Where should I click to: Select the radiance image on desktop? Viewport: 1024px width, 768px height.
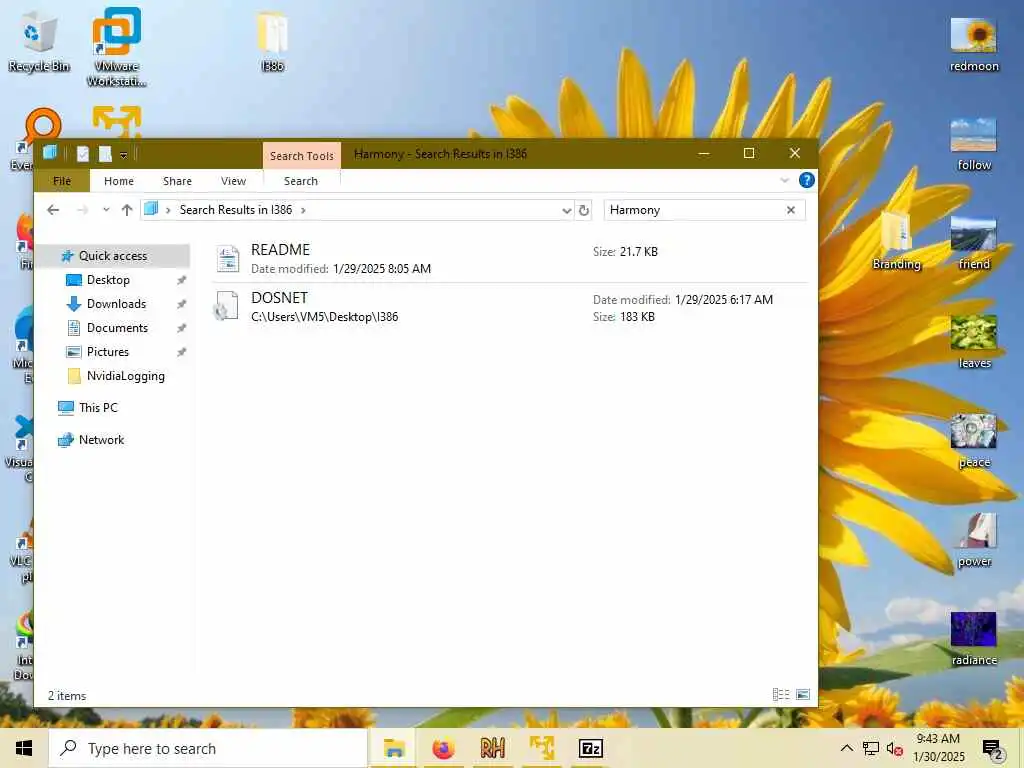[x=974, y=639]
